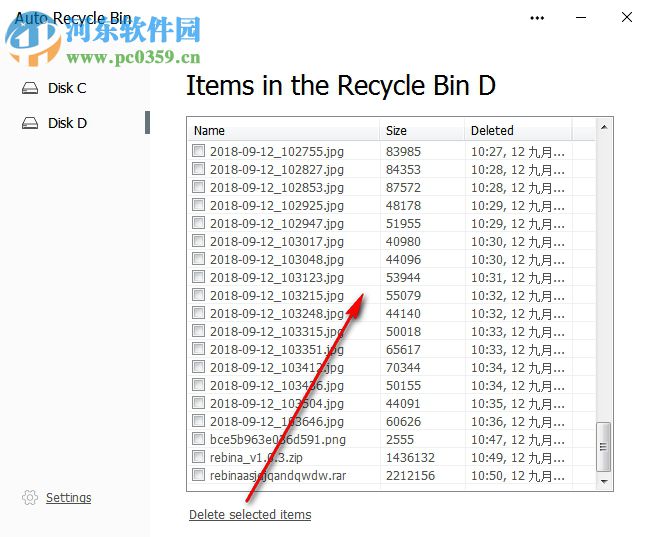This screenshot has width=650, height=537.
Task: Click deleted time 10:27, 12 九月
Action: click(x=518, y=152)
